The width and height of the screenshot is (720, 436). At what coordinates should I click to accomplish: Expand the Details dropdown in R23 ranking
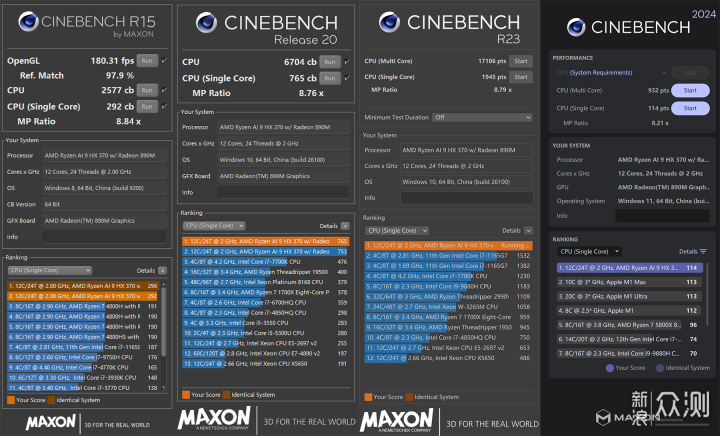[529, 230]
